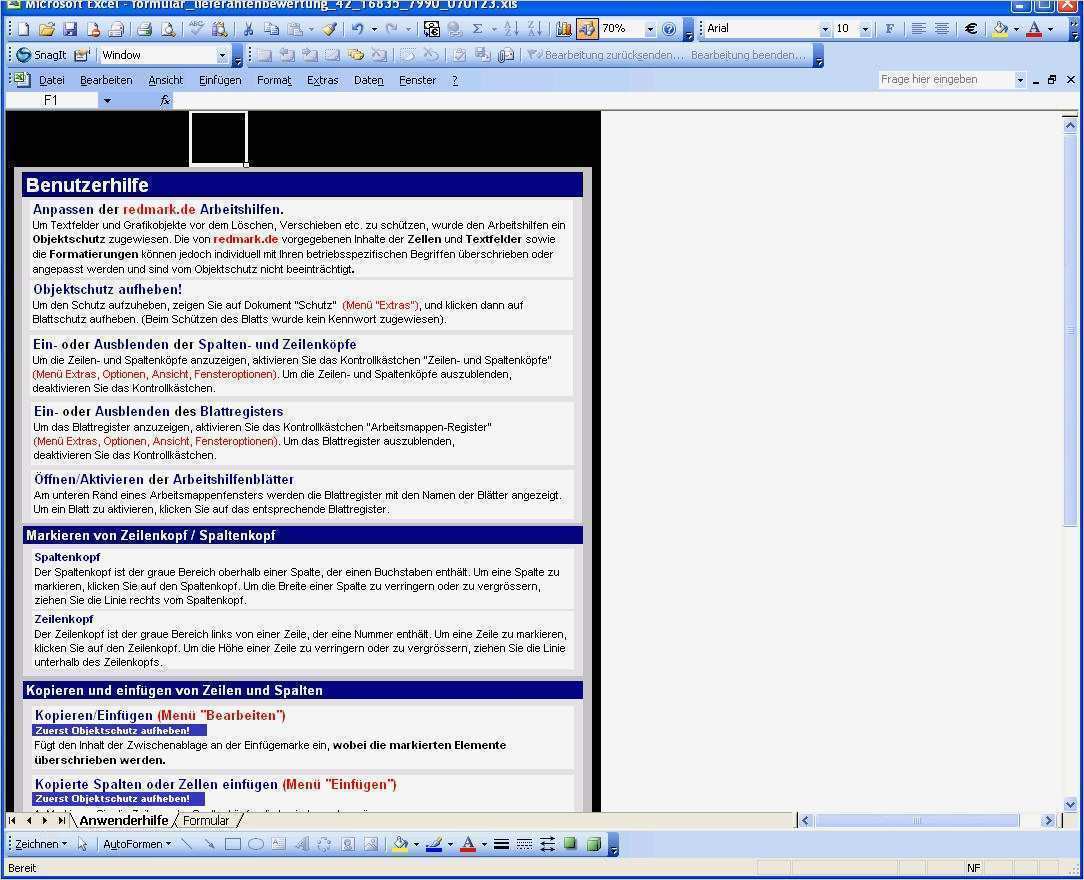Click drawing toolbar font color A
This screenshot has height=880, width=1084.
pos(467,844)
